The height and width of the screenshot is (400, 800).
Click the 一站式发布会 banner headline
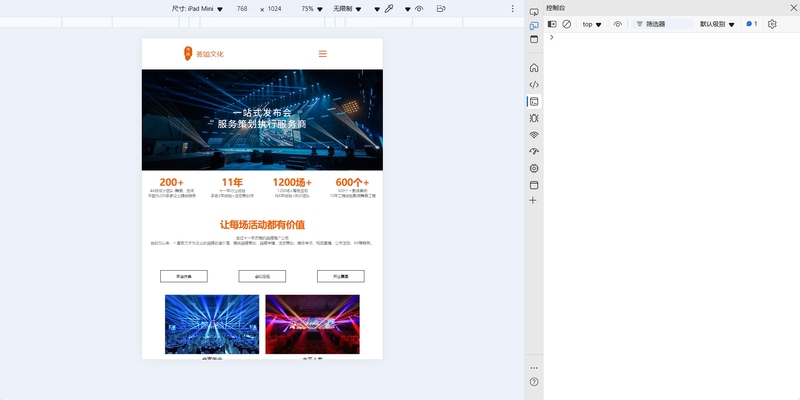coord(262,113)
